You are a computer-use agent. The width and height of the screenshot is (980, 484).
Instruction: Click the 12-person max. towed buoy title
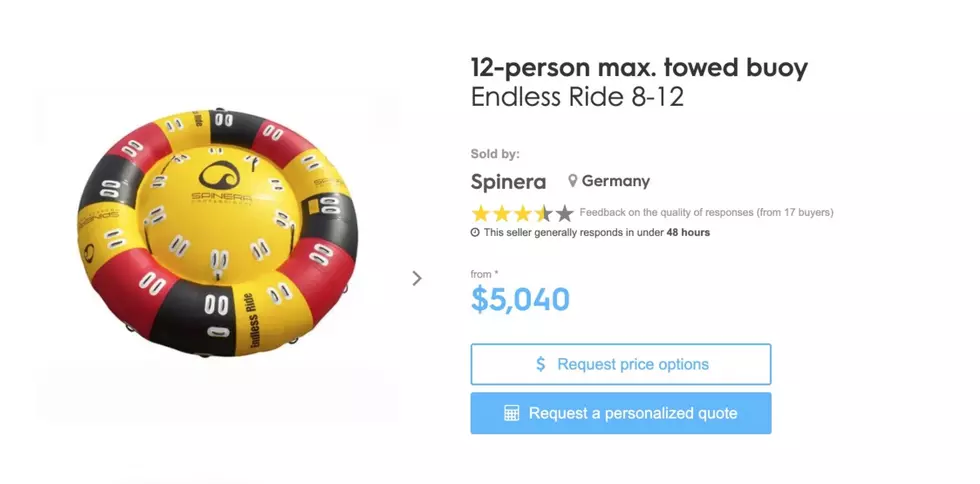[639, 68]
